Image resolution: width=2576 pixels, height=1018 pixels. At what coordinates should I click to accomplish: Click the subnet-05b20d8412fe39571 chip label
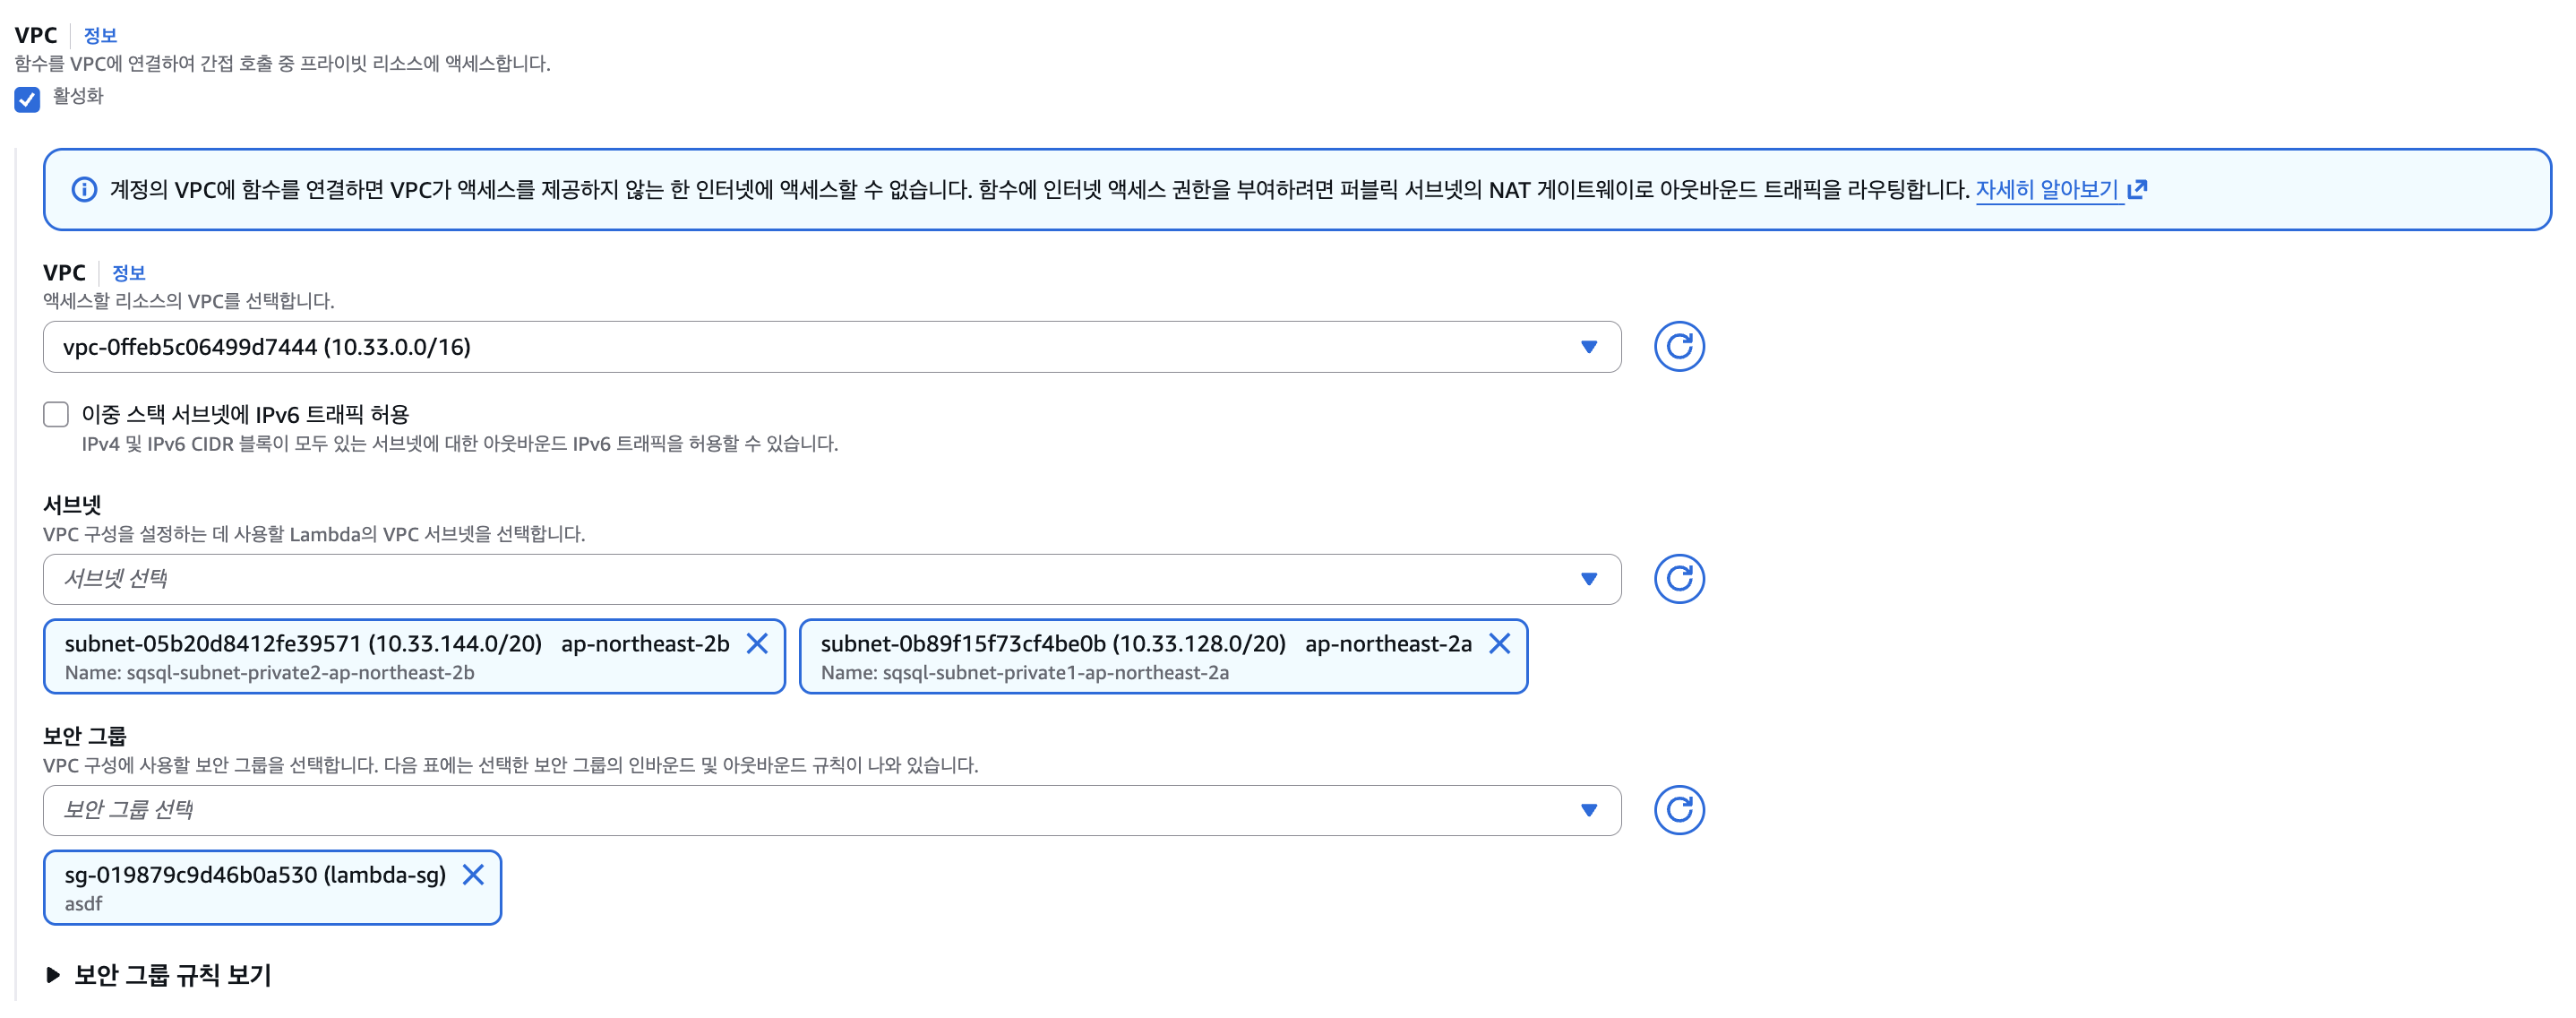tap(303, 644)
